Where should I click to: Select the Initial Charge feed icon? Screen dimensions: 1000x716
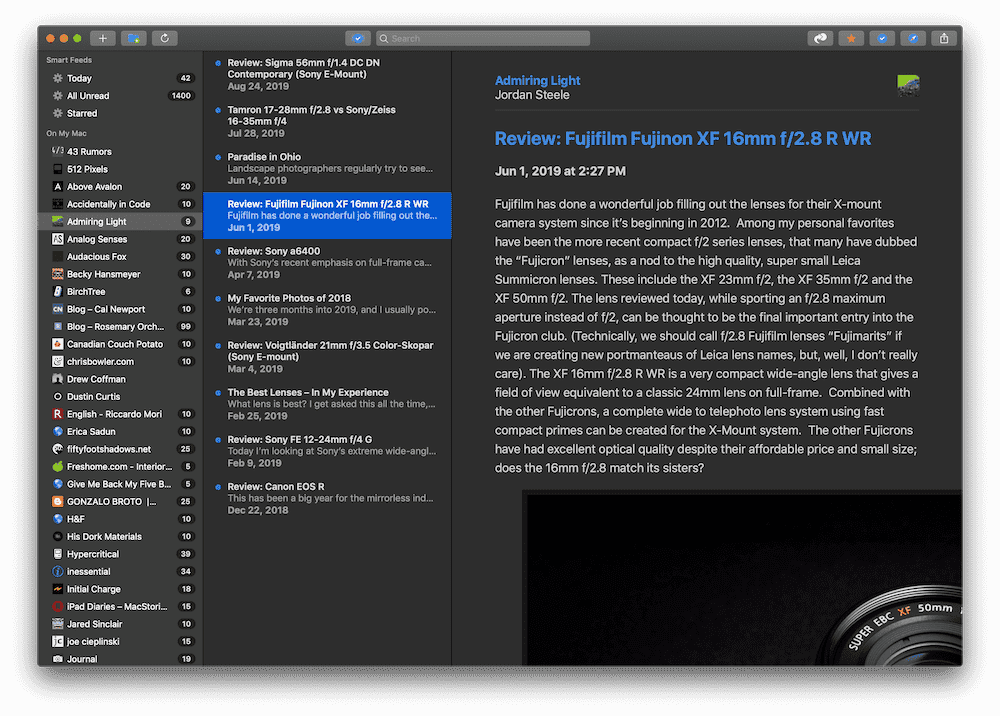pyautogui.click(x=57, y=589)
